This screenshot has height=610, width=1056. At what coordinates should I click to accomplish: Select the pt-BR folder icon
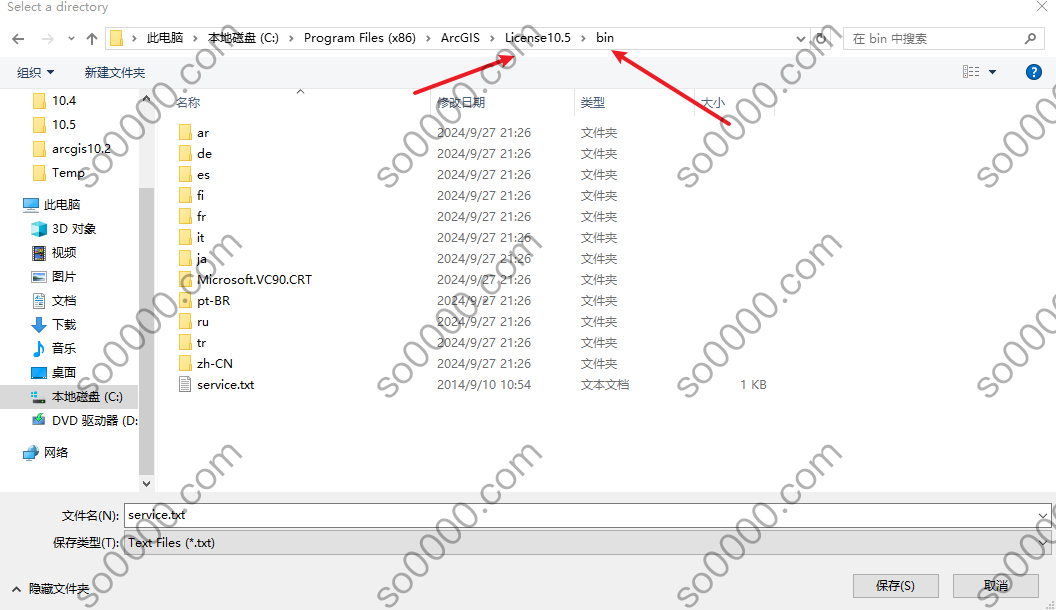pos(186,300)
